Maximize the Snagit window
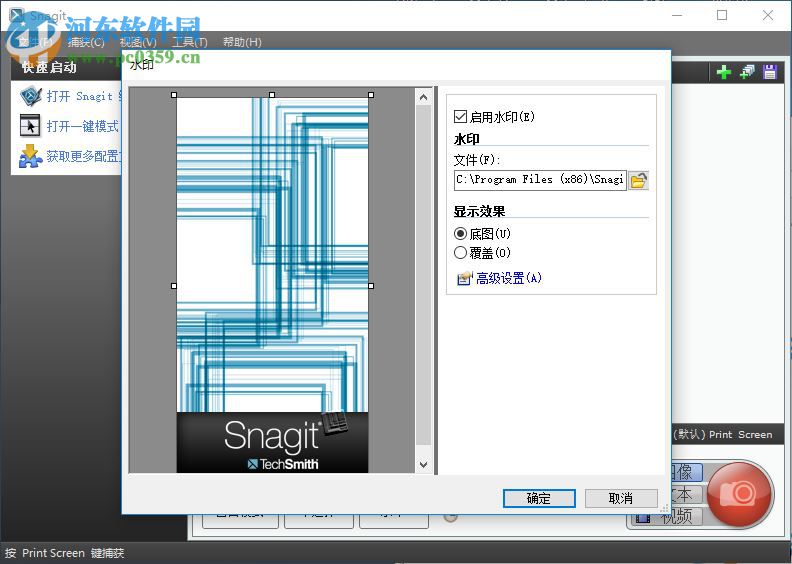Image resolution: width=792 pixels, height=564 pixels. click(722, 15)
